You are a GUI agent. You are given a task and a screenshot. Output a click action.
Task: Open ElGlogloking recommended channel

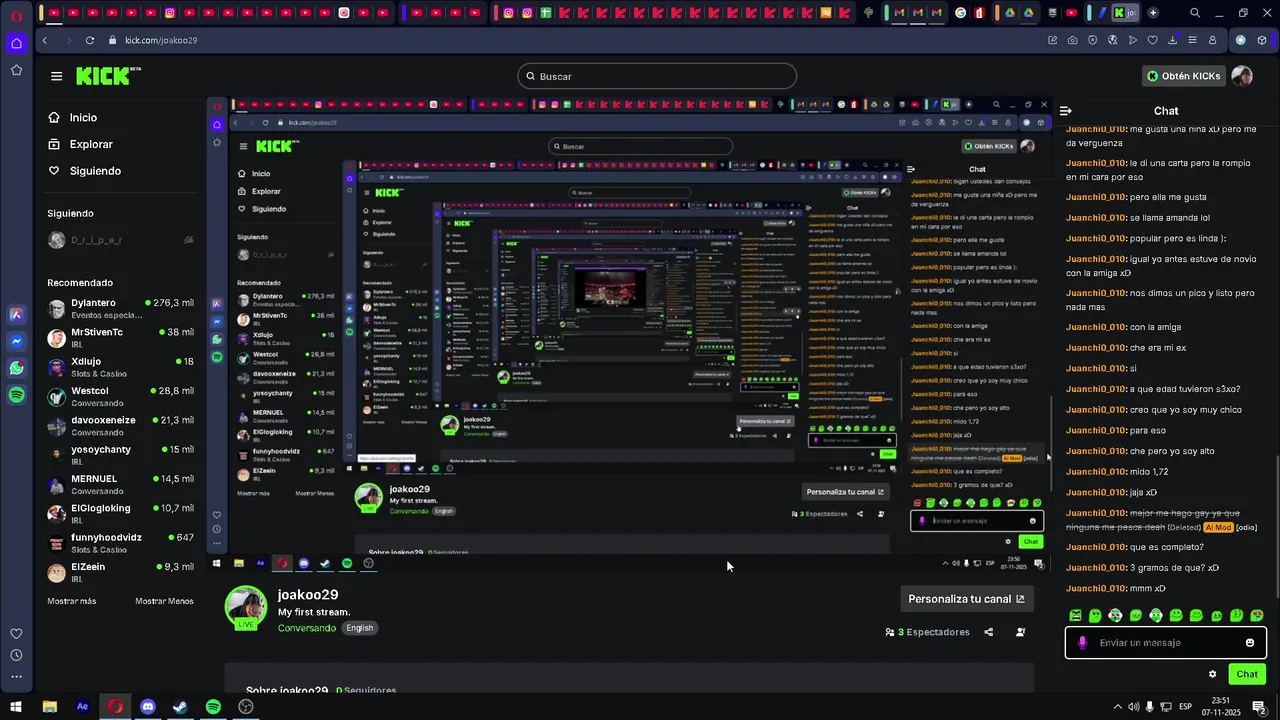[x=120, y=514]
